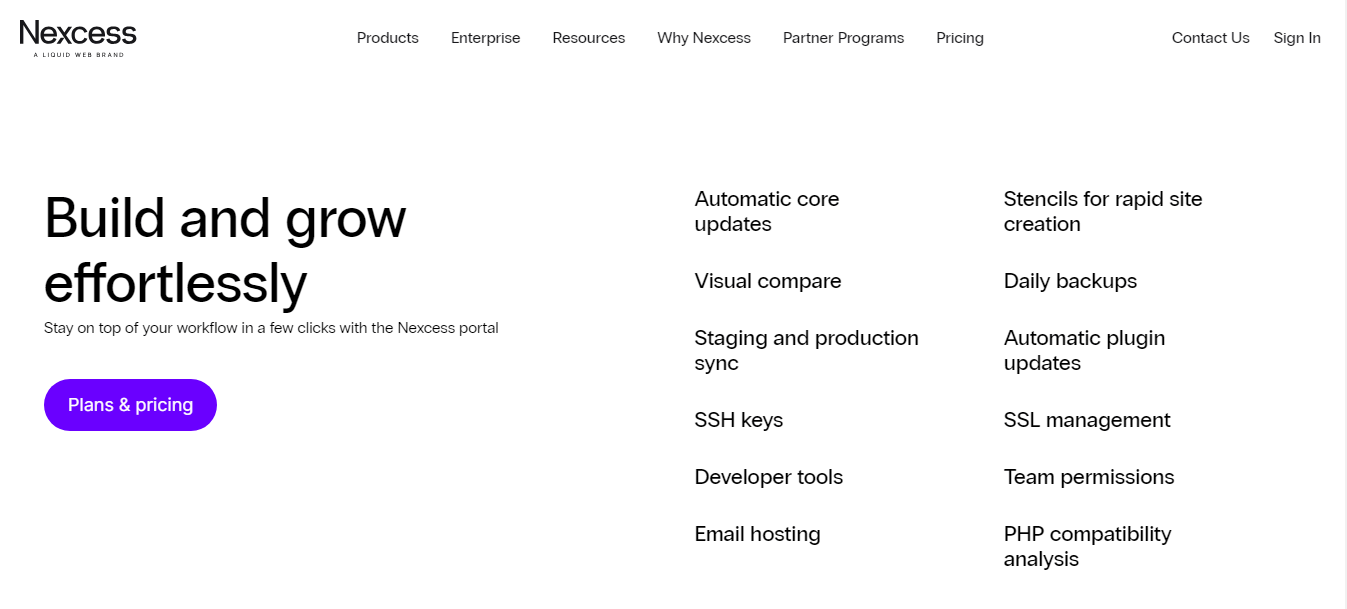Click the 'Team permissions' text
Image resolution: width=1347 pixels, height=609 pixels.
[1089, 477]
